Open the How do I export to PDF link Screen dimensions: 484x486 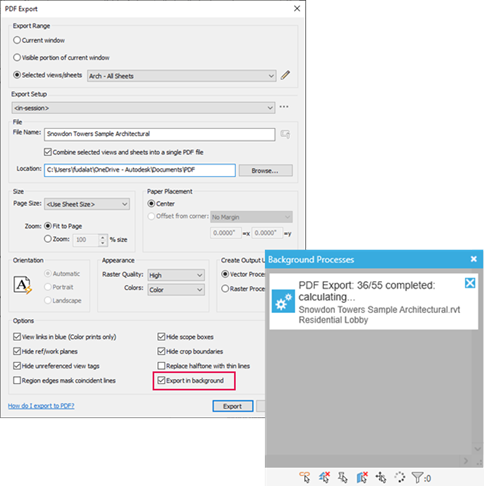[x=41, y=406]
